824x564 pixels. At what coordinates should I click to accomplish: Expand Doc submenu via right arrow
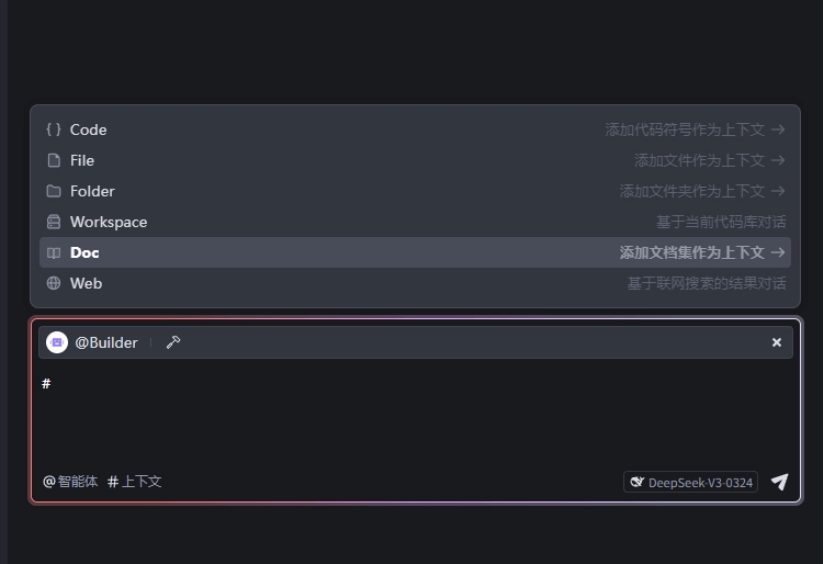pyautogui.click(x=778, y=253)
